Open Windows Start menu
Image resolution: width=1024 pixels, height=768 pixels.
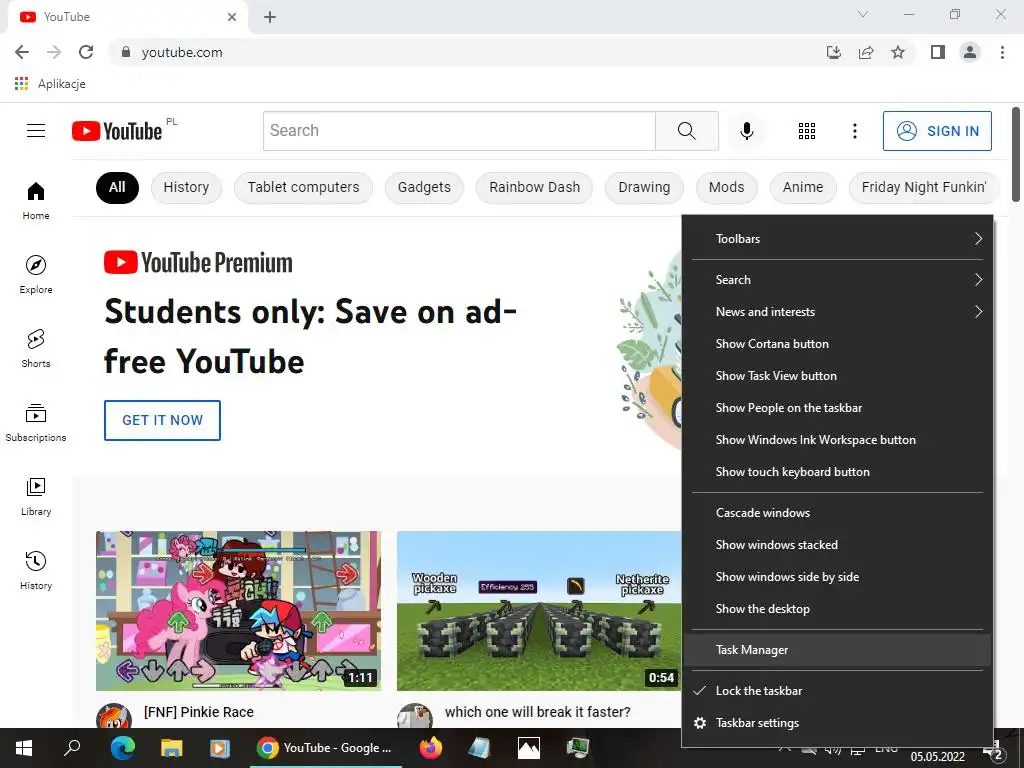tap(24, 748)
